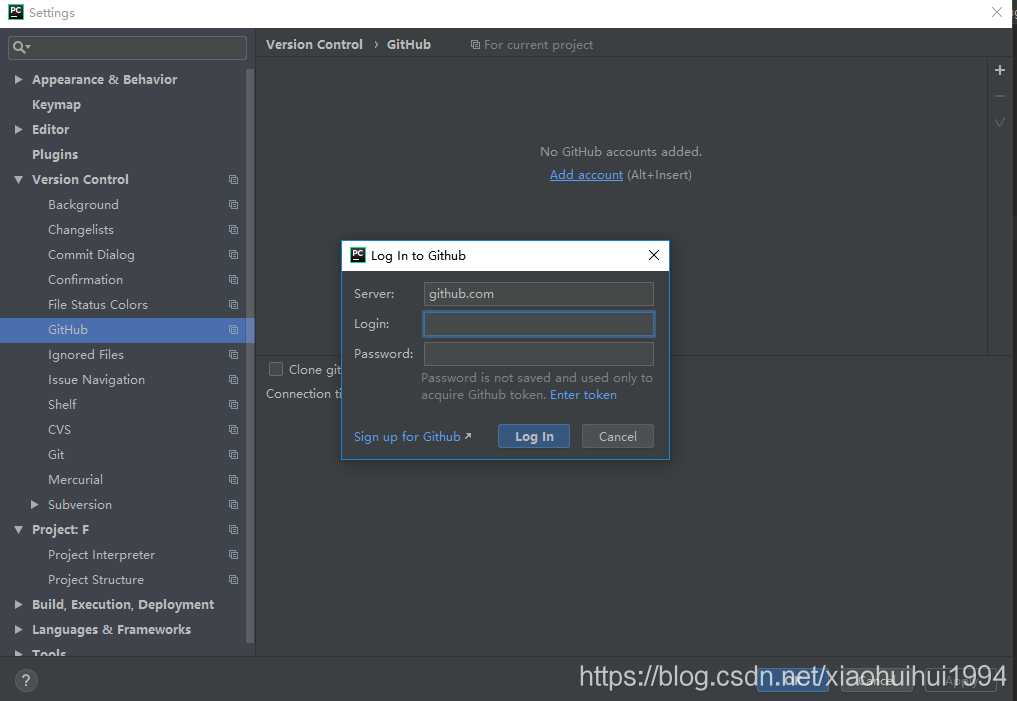Viewport: 1017px width, 701px height.
Task: Close the Log In to Github dialog
Action: (654, 255)
